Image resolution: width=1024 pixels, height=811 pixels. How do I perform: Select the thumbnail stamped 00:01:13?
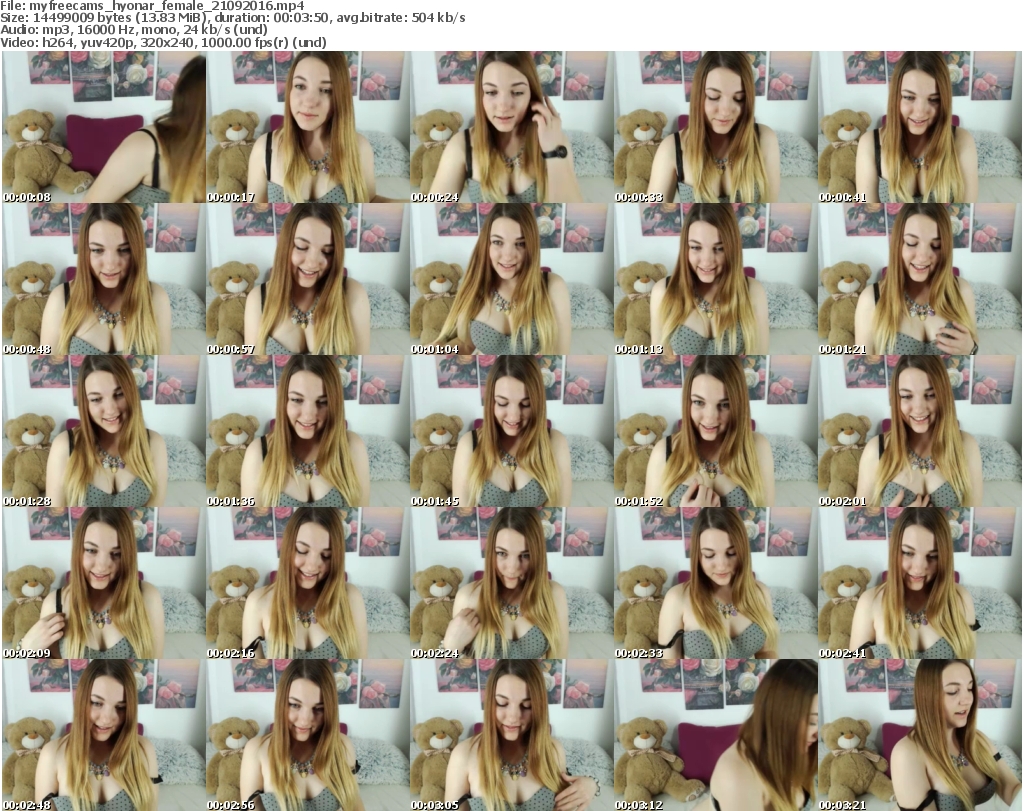pos(716,279)
